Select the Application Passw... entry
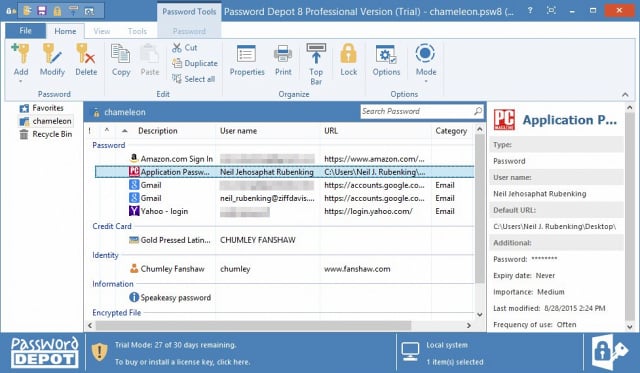This screenshot has width=640, height=373. click(284, 172)
